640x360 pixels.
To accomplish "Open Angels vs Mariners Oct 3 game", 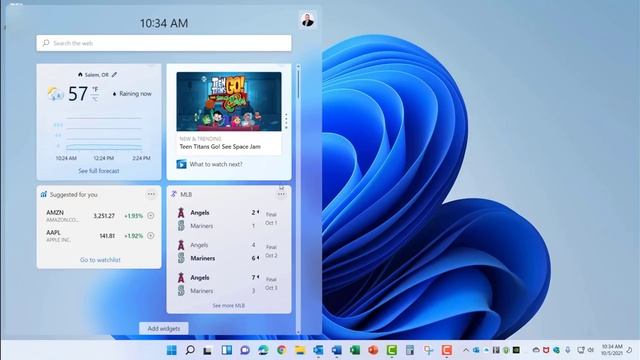I will tap(228, 284).
